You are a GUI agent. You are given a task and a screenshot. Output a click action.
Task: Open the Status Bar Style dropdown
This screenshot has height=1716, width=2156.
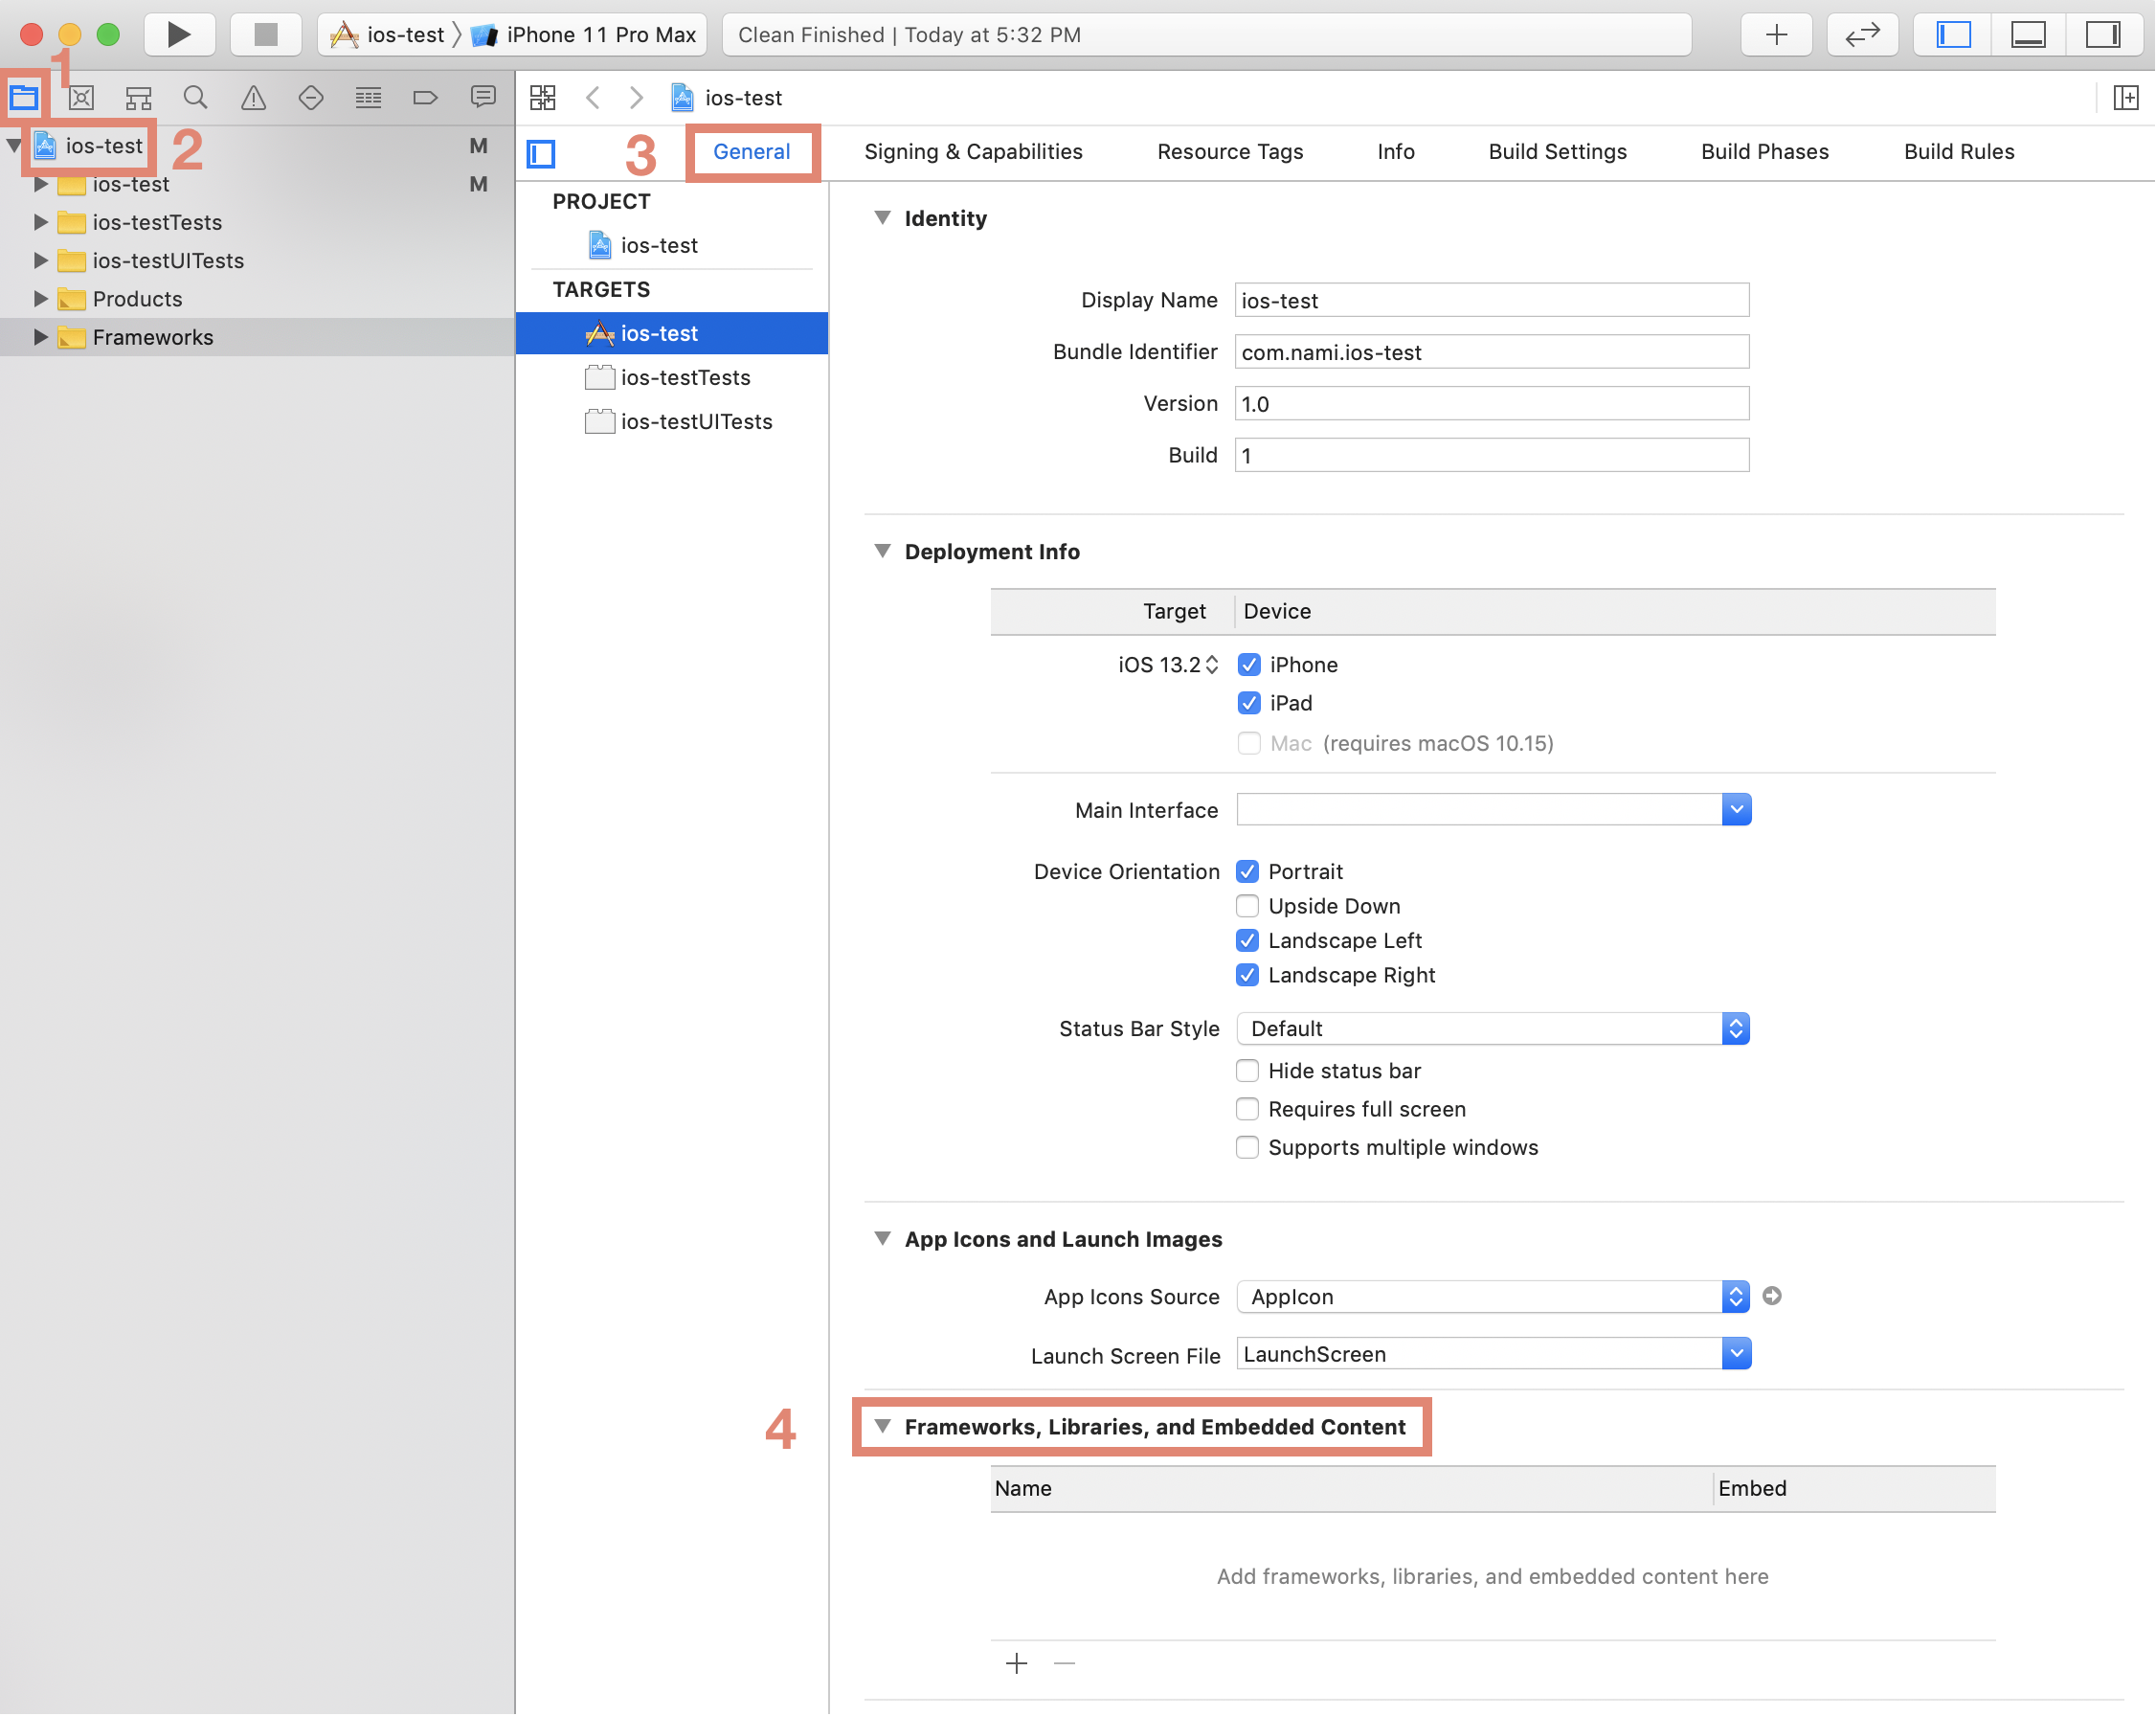click(1493, 1028)
